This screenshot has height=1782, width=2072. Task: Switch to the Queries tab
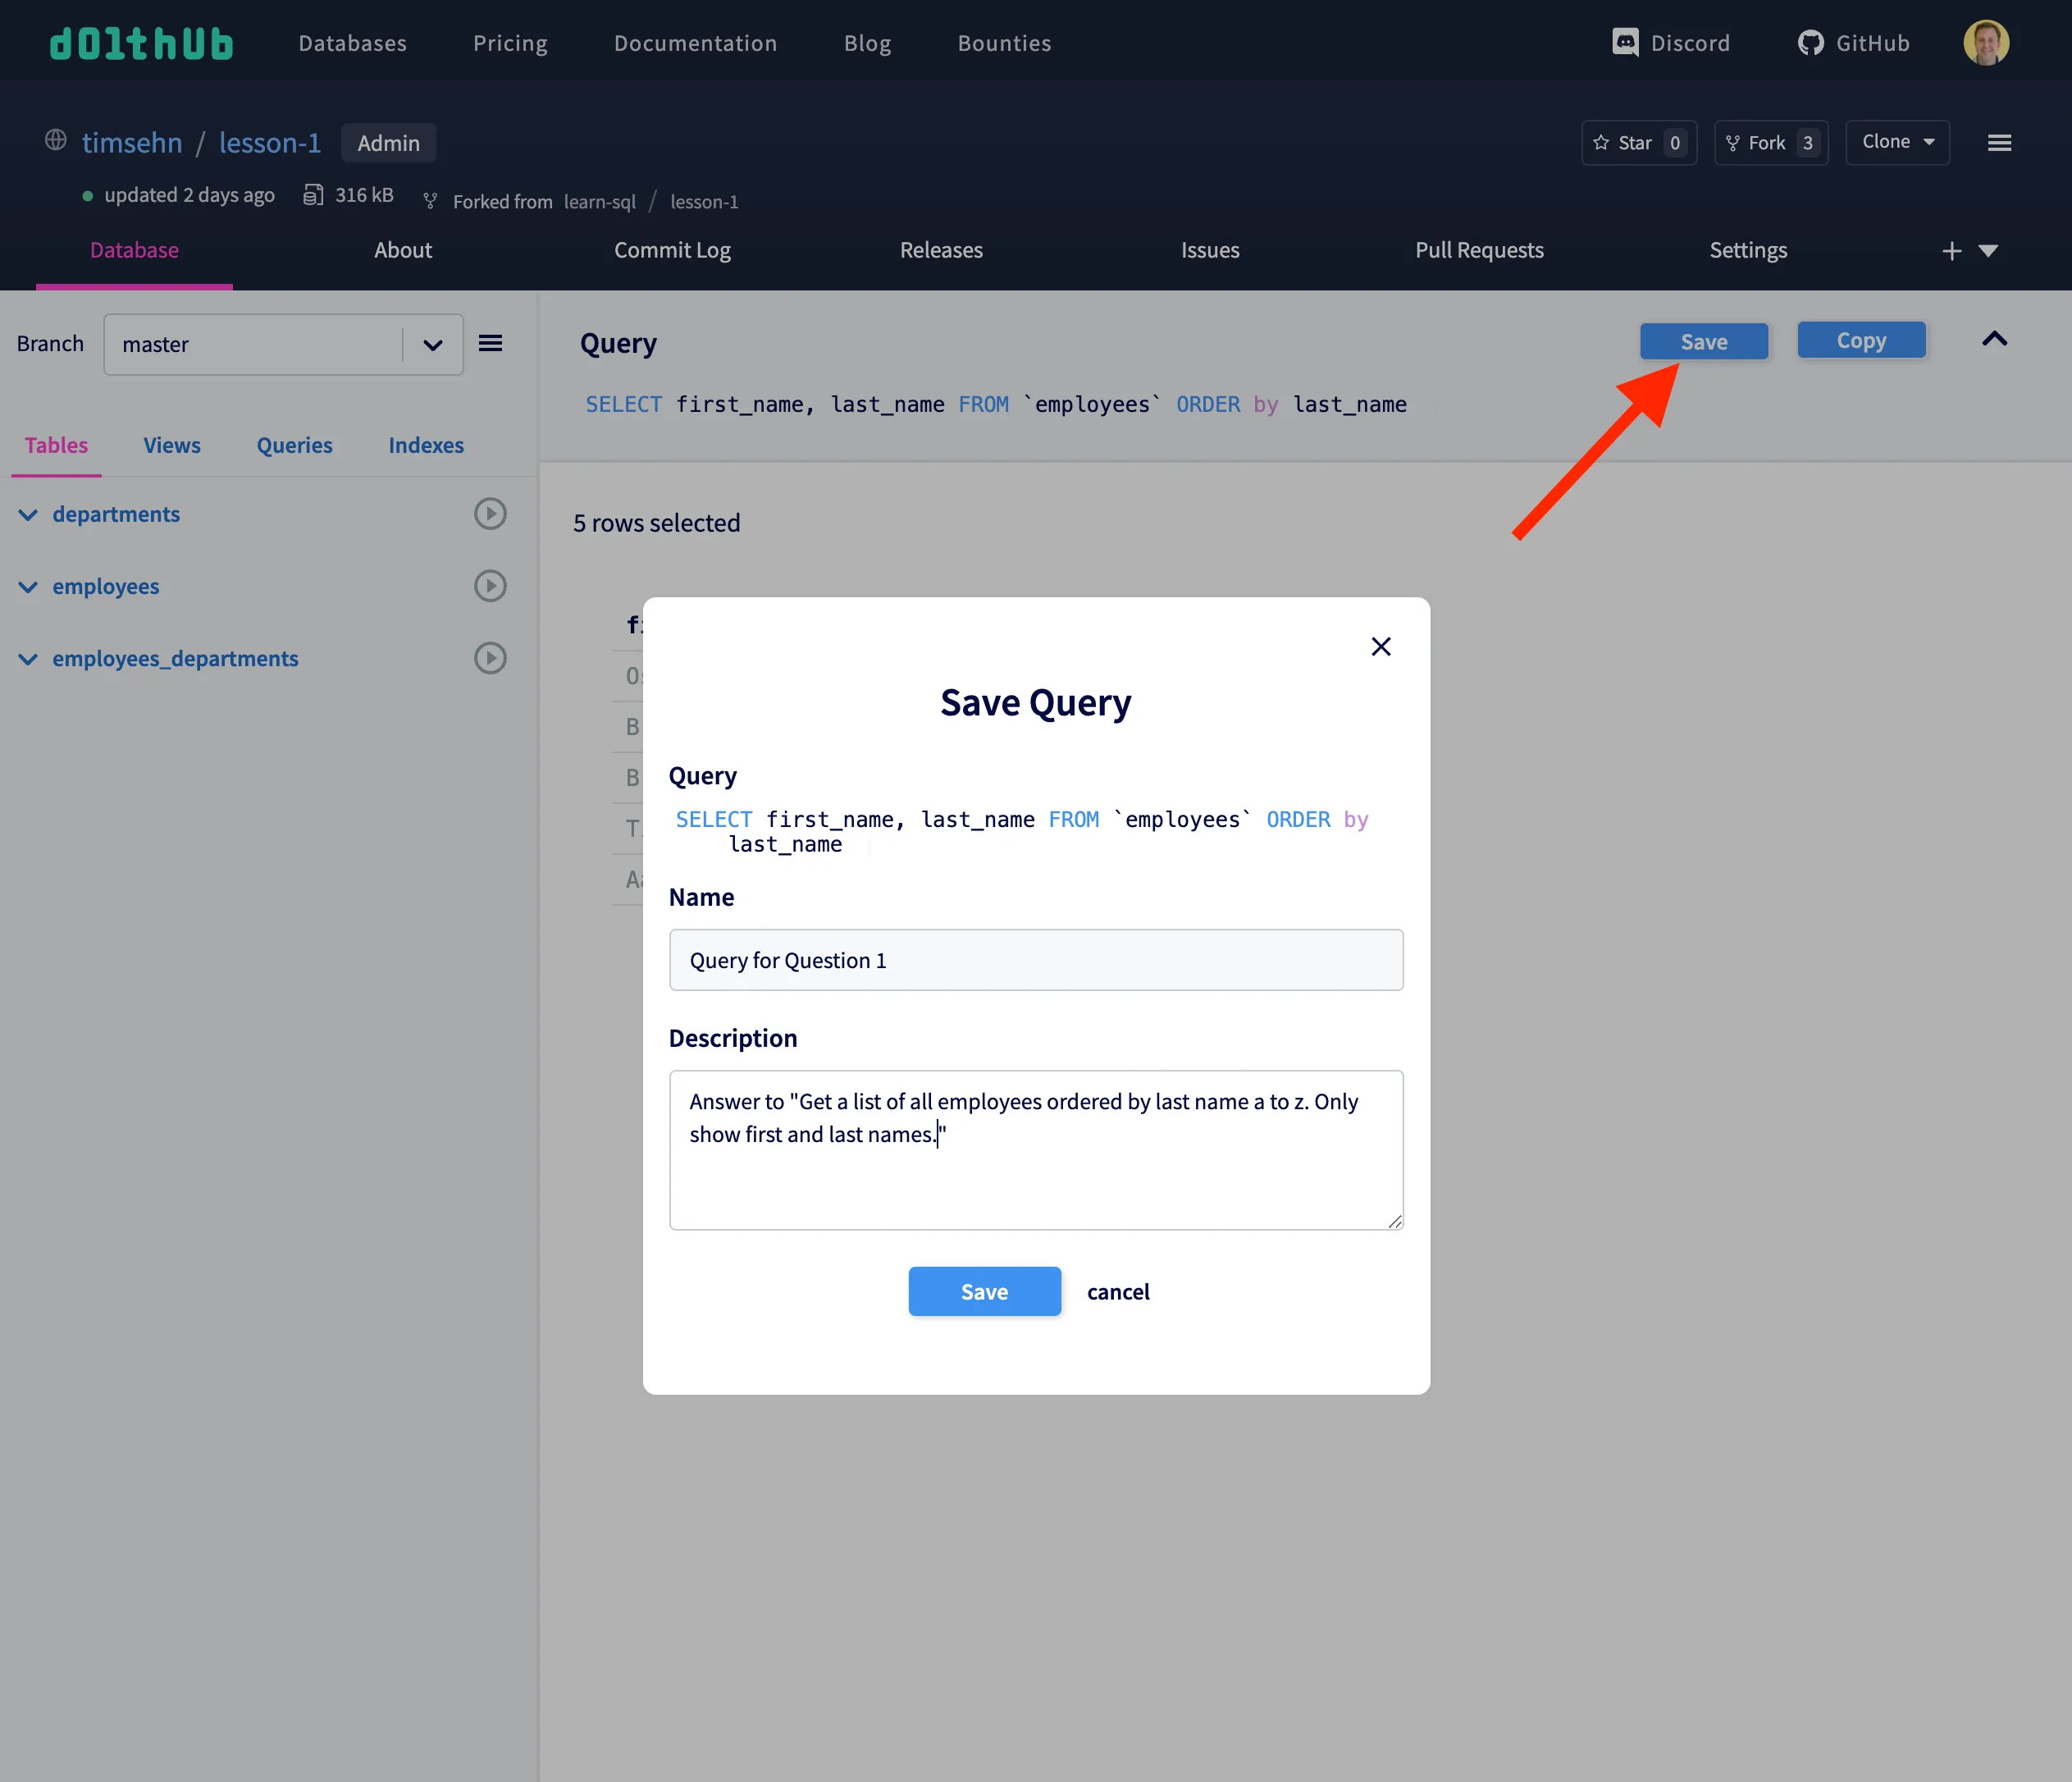[294, 445]
